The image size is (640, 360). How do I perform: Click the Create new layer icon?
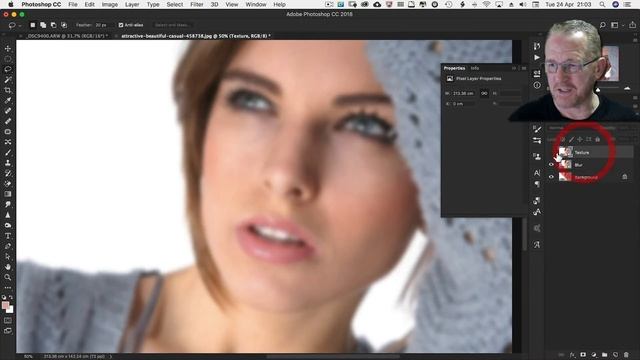click(x=616, y=355)
